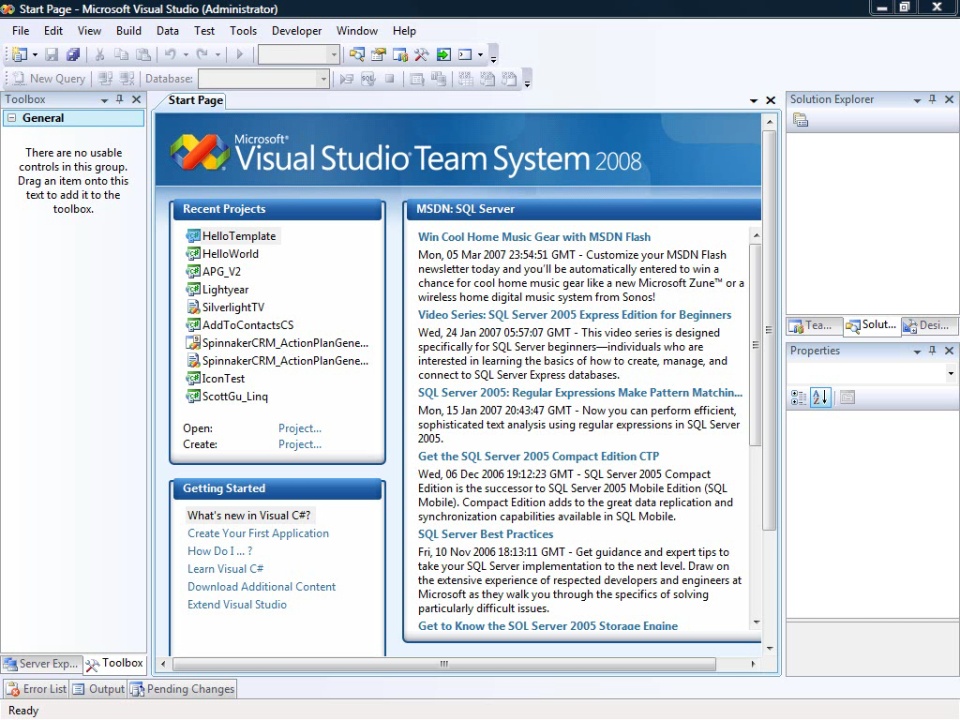Pin the Properties window
Viewport: 960px width, 720px height.
pos(932,350)
